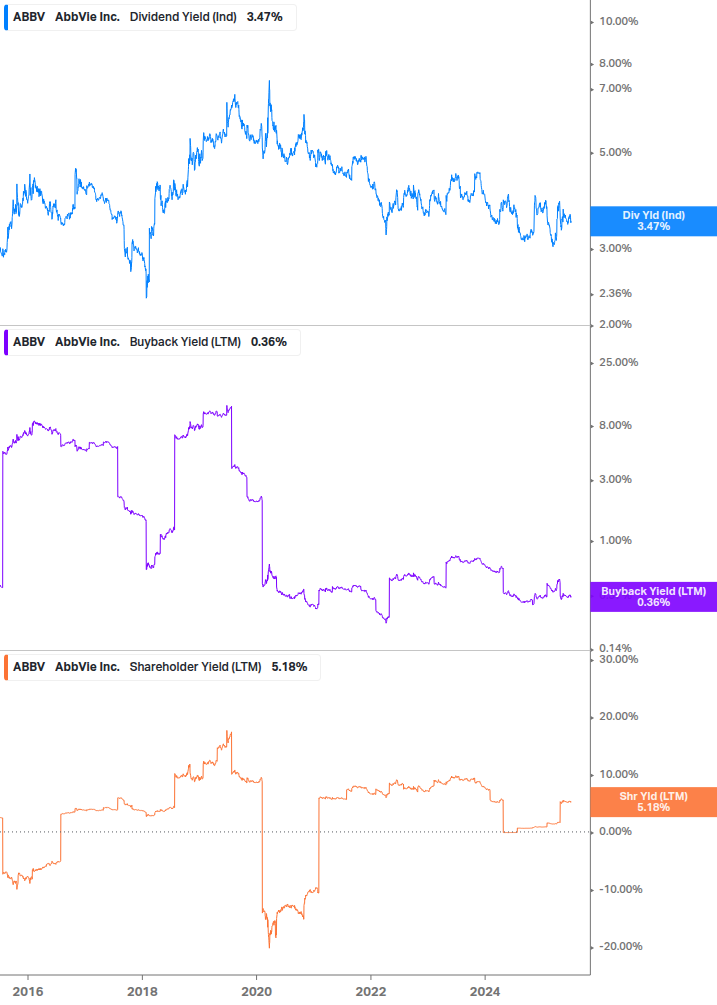Click the 1.00% label on buyback yield axis
This screenshot has height=1005, width=717.
coord(615,540)
